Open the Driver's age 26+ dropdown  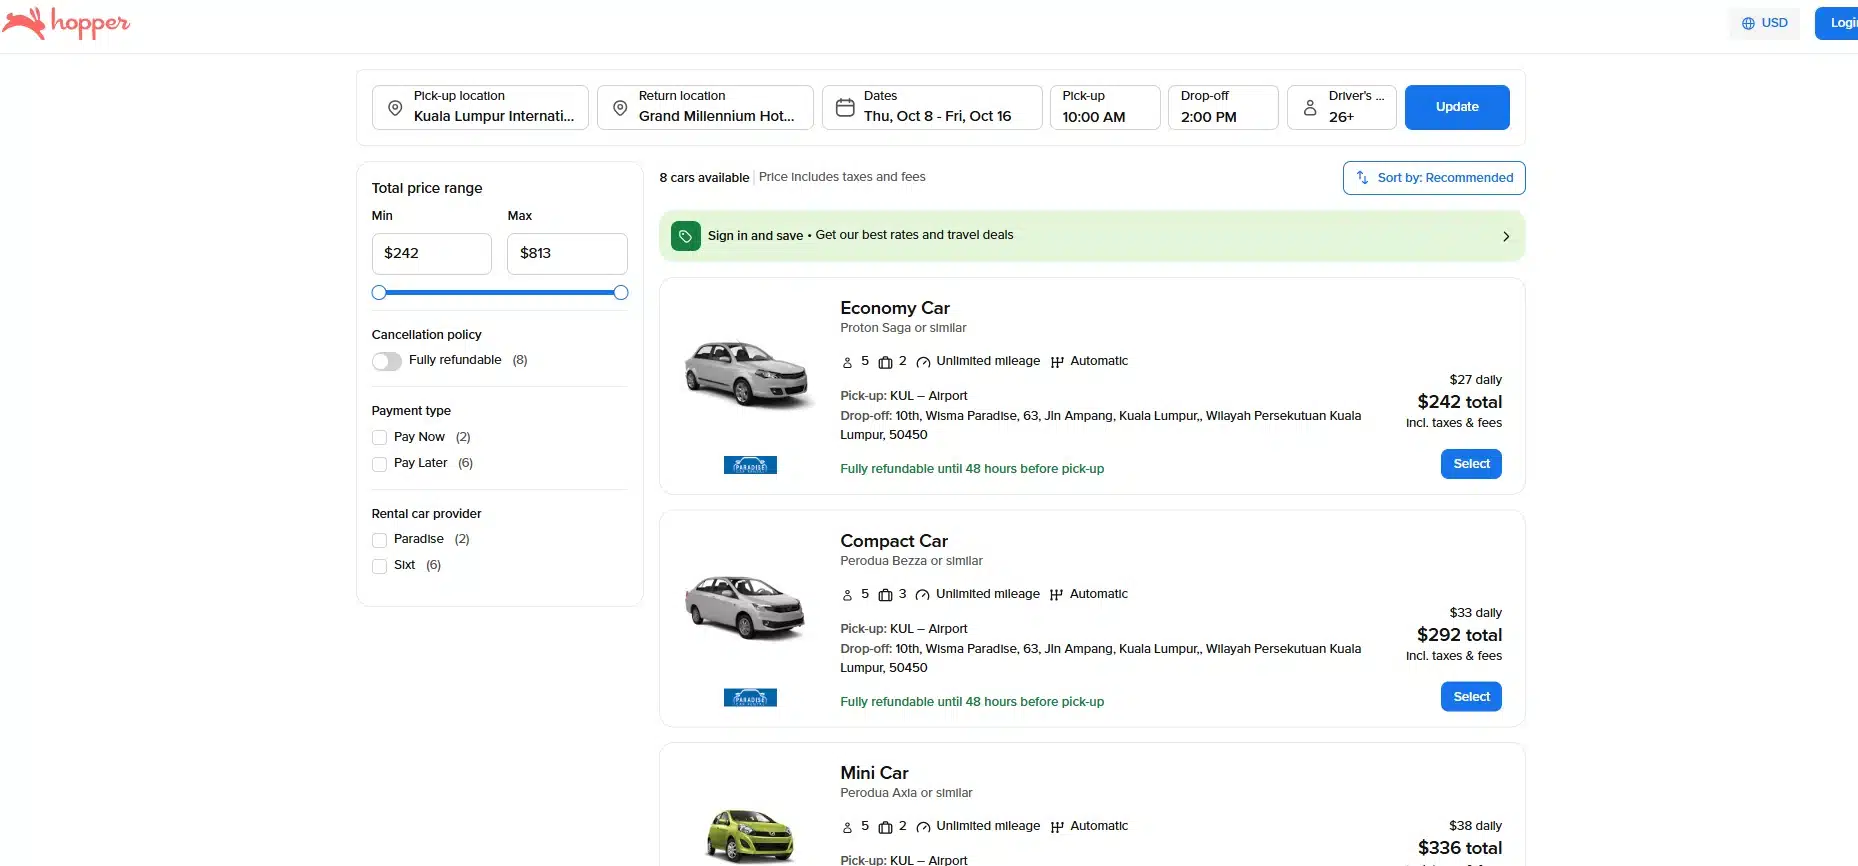coord(1342,107)
